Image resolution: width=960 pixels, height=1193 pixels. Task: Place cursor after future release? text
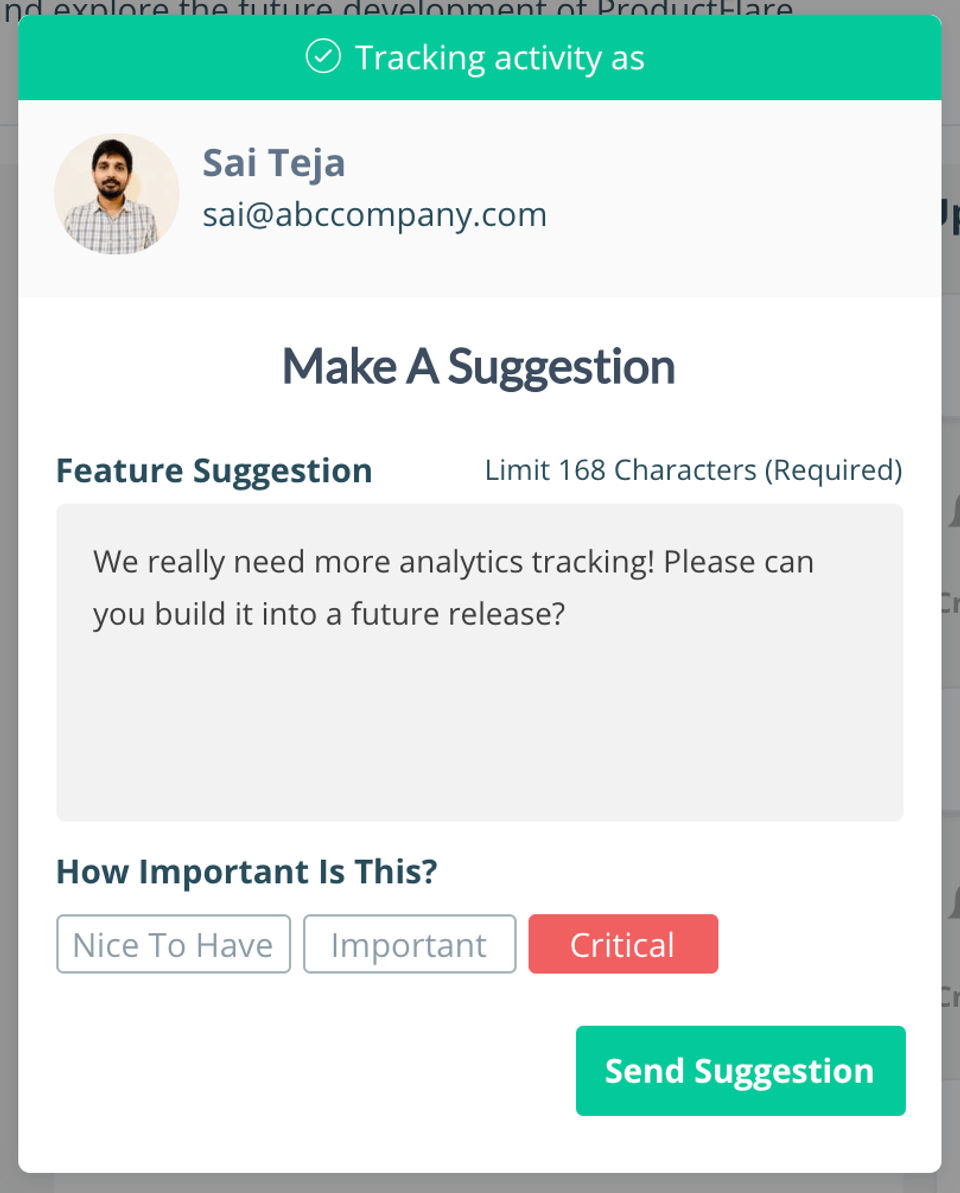[x=569, y=614]
